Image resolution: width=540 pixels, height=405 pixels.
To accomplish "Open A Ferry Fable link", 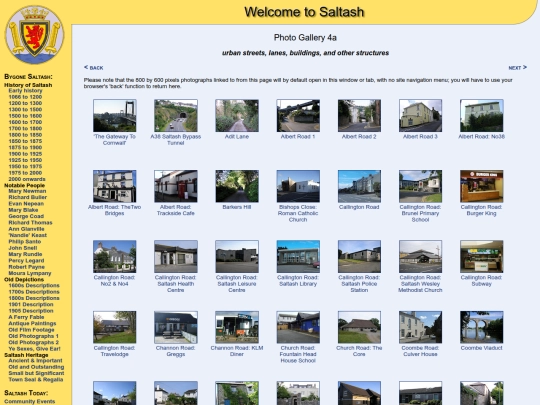I will (x=26, y=317).
